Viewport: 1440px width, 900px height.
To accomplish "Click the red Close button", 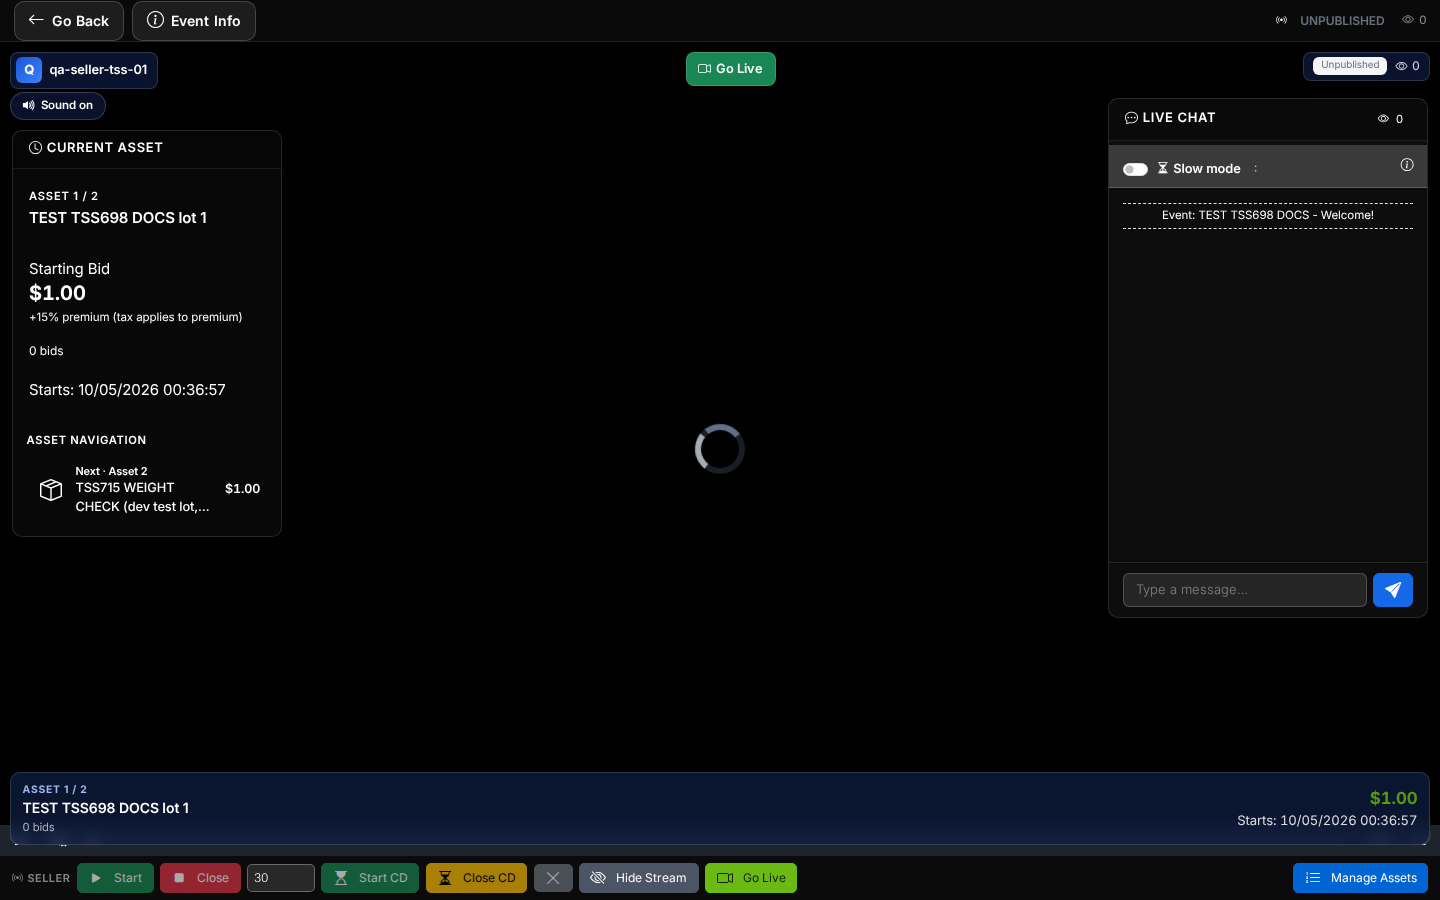I will [x=200, y=878].
